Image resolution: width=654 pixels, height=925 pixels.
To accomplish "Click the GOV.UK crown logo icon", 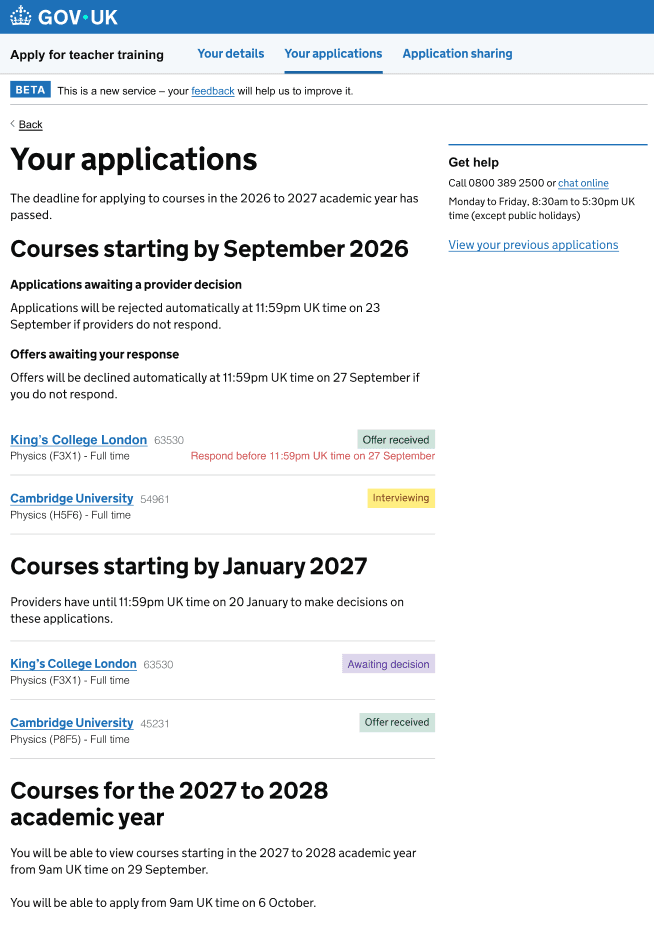I will point(21,16).
